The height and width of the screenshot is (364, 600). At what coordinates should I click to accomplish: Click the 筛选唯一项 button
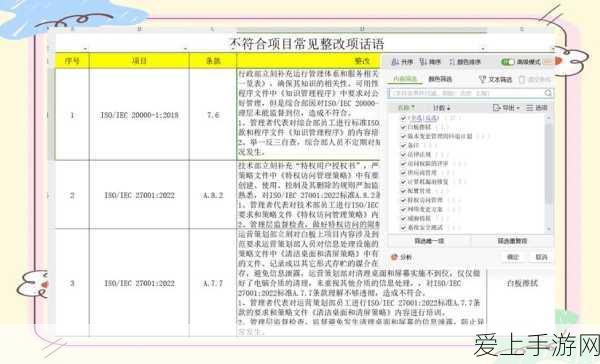point(429,241)
